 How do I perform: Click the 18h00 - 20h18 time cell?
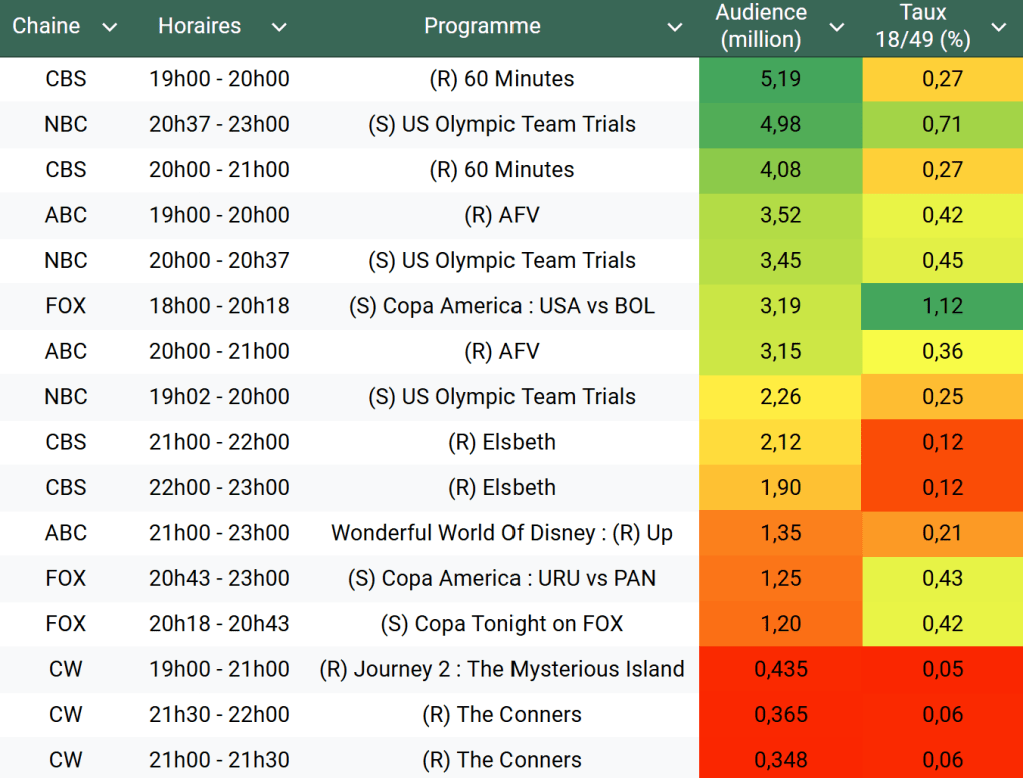tap(218, 306)
